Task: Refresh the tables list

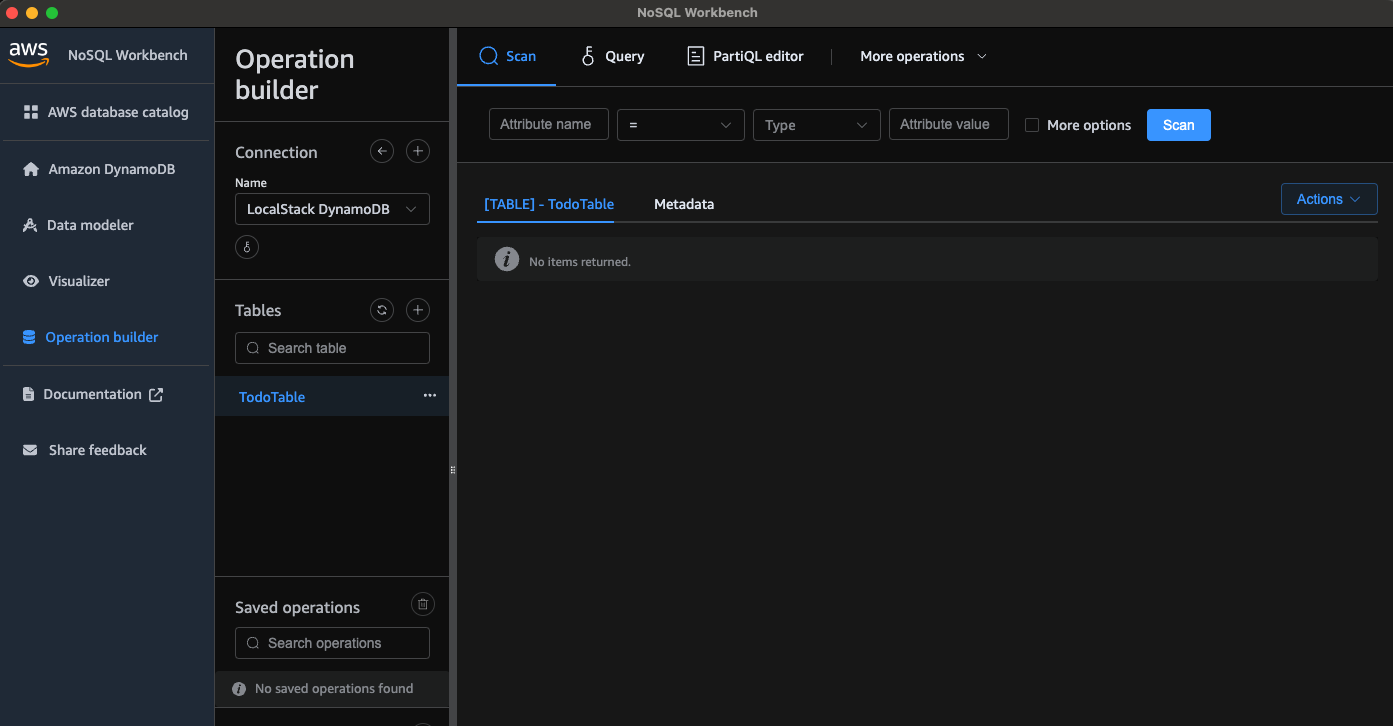Action: [382, 310]
